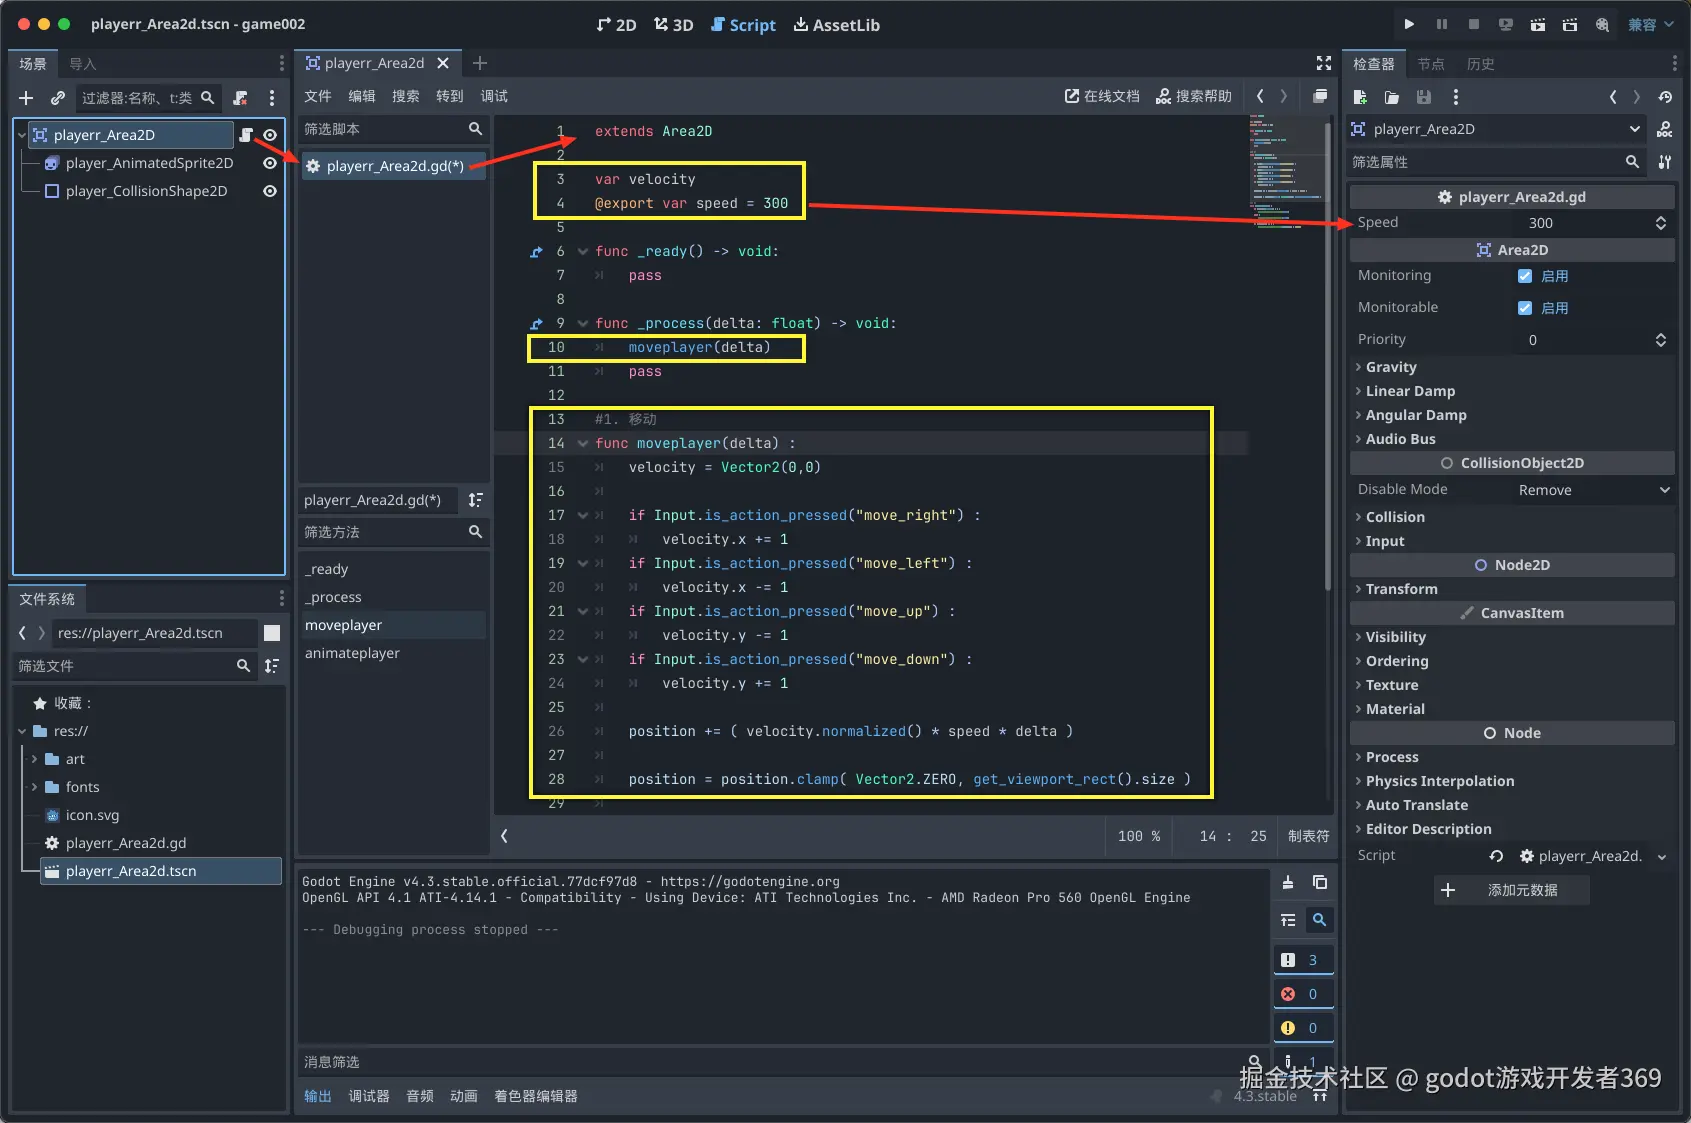The image size is (1691, 1123).
Task: Expand the Physics Interpolation section
Action: 1440,781
